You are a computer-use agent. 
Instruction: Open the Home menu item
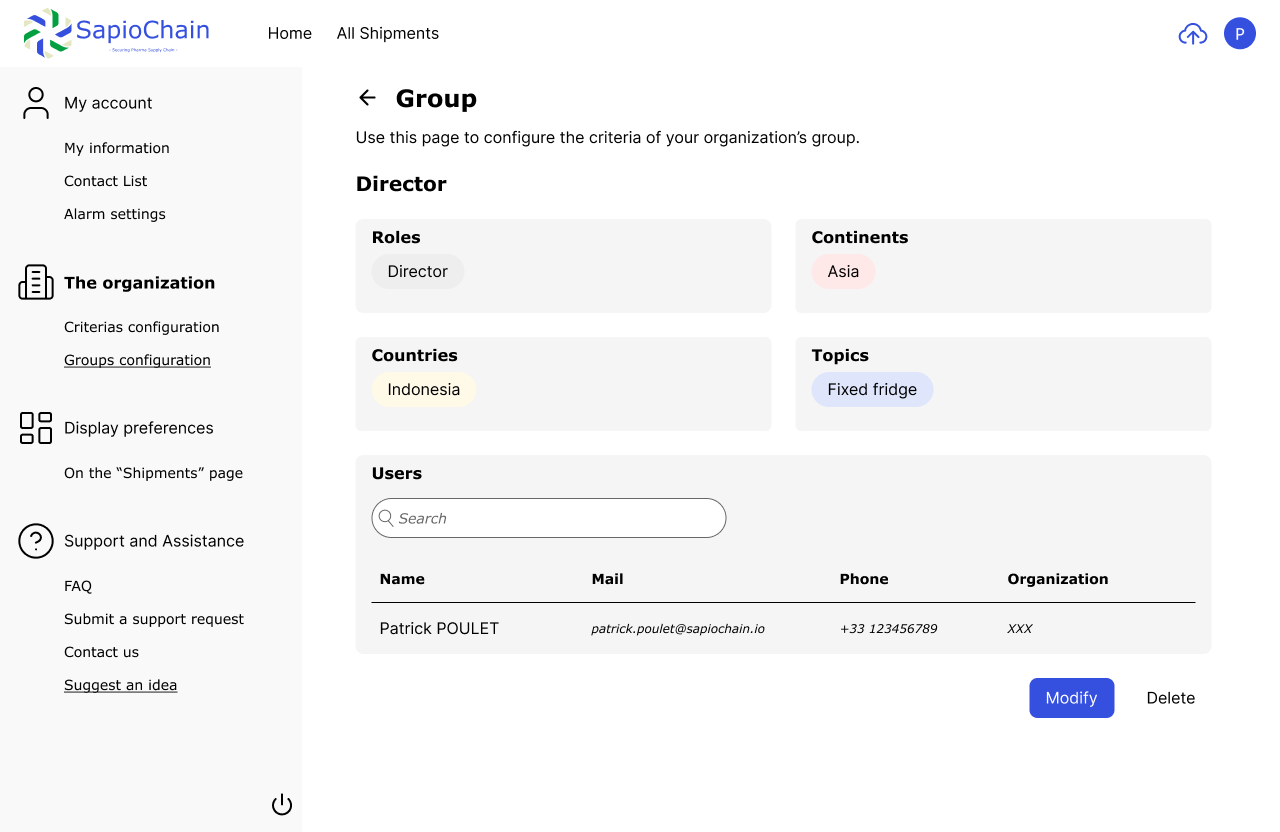pyautogui.click(x=289, y=34)
